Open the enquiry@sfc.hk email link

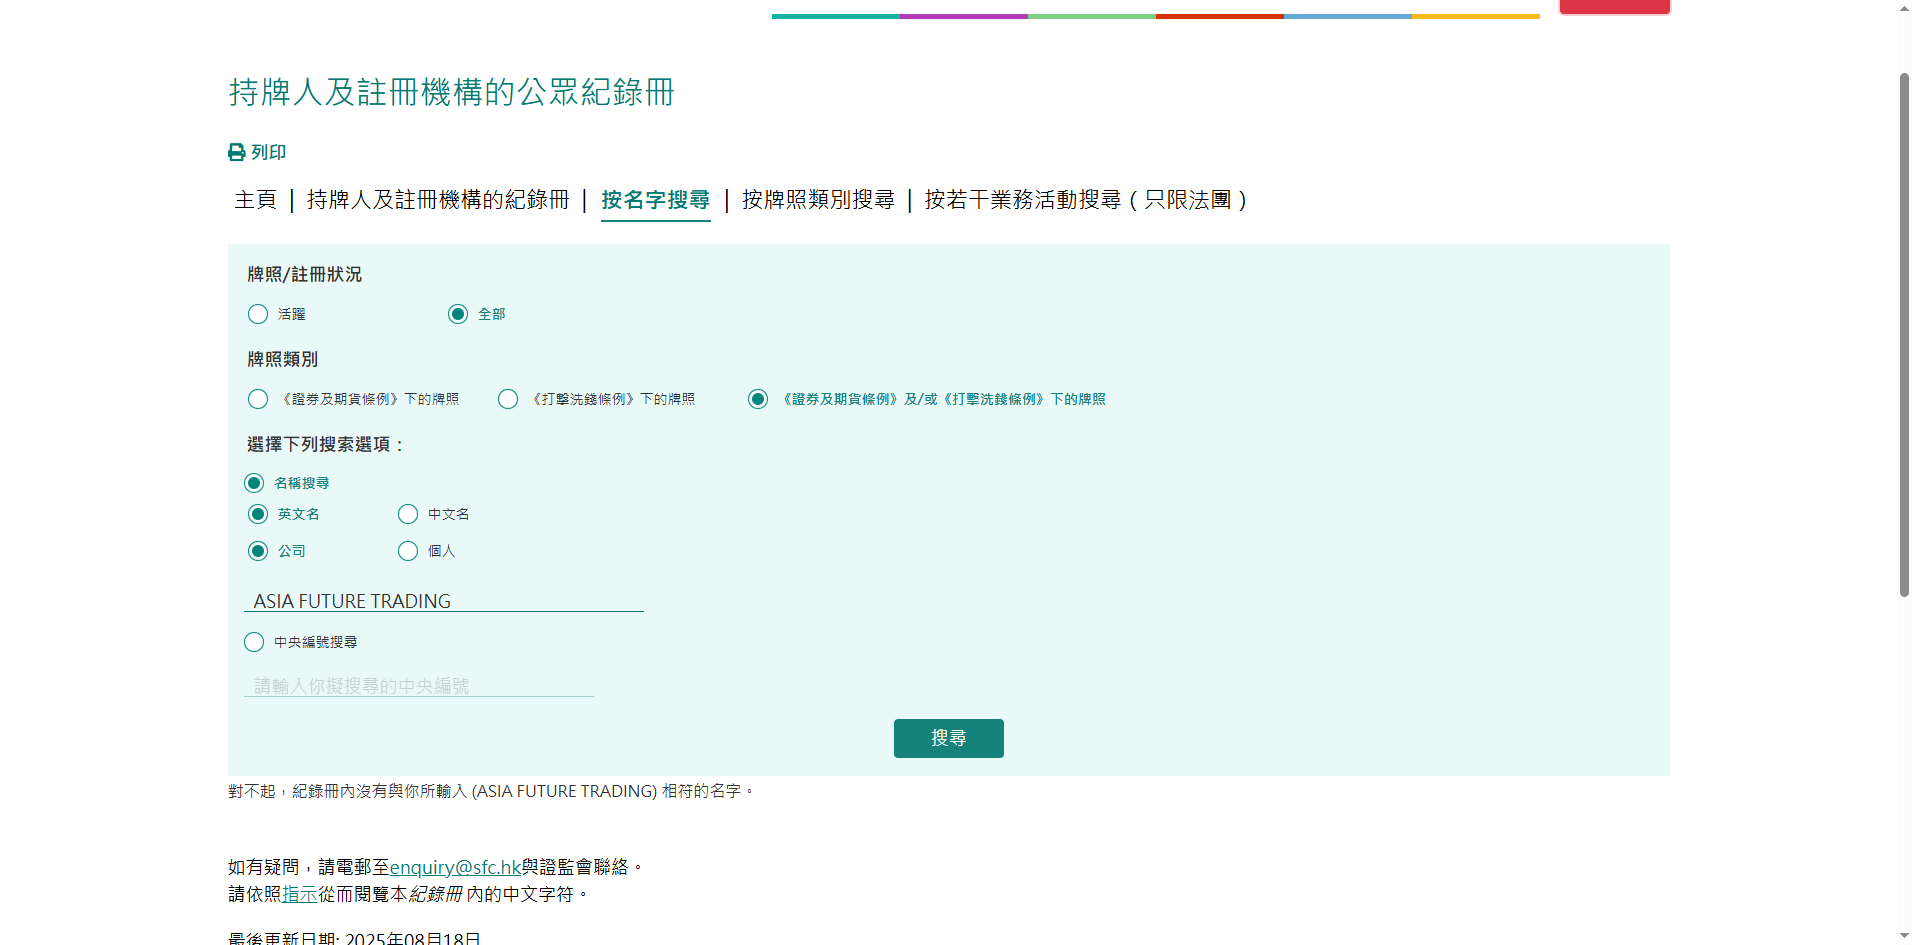click(x=455, y=867)
